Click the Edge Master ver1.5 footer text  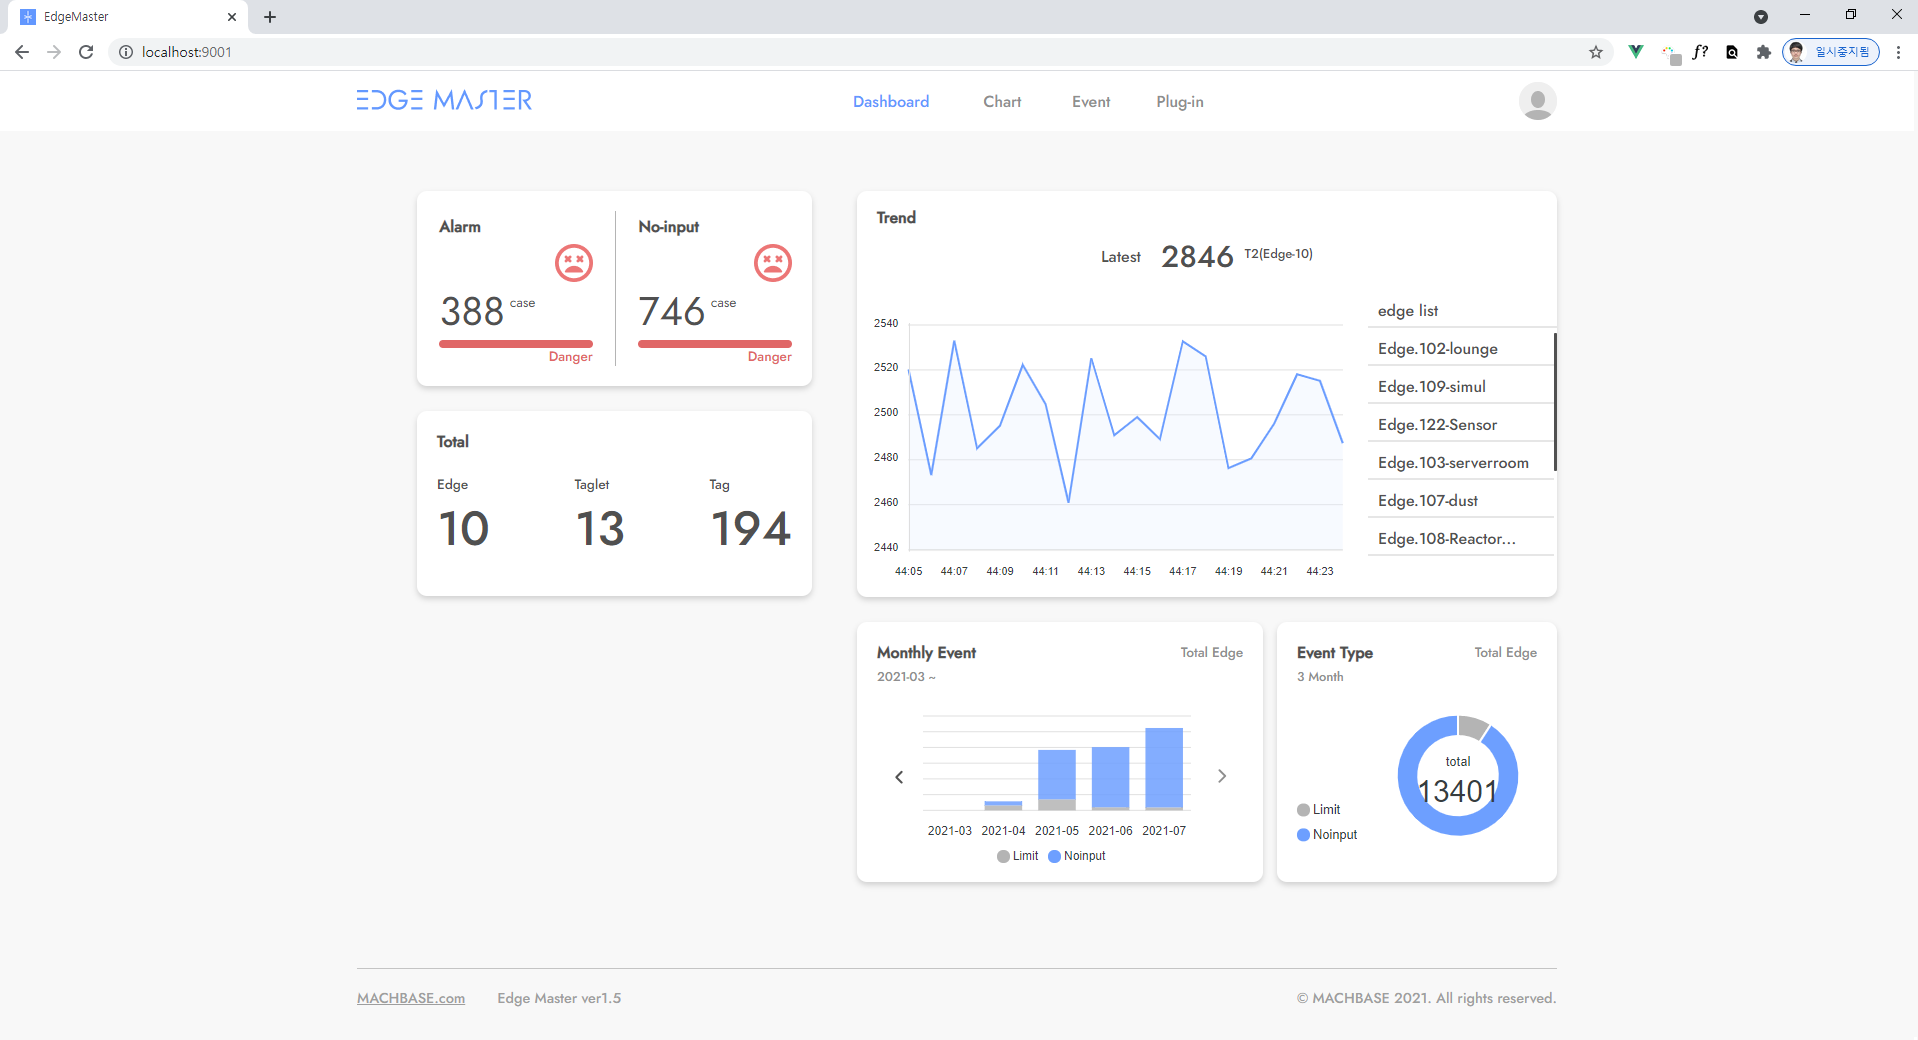pos(559,998)
